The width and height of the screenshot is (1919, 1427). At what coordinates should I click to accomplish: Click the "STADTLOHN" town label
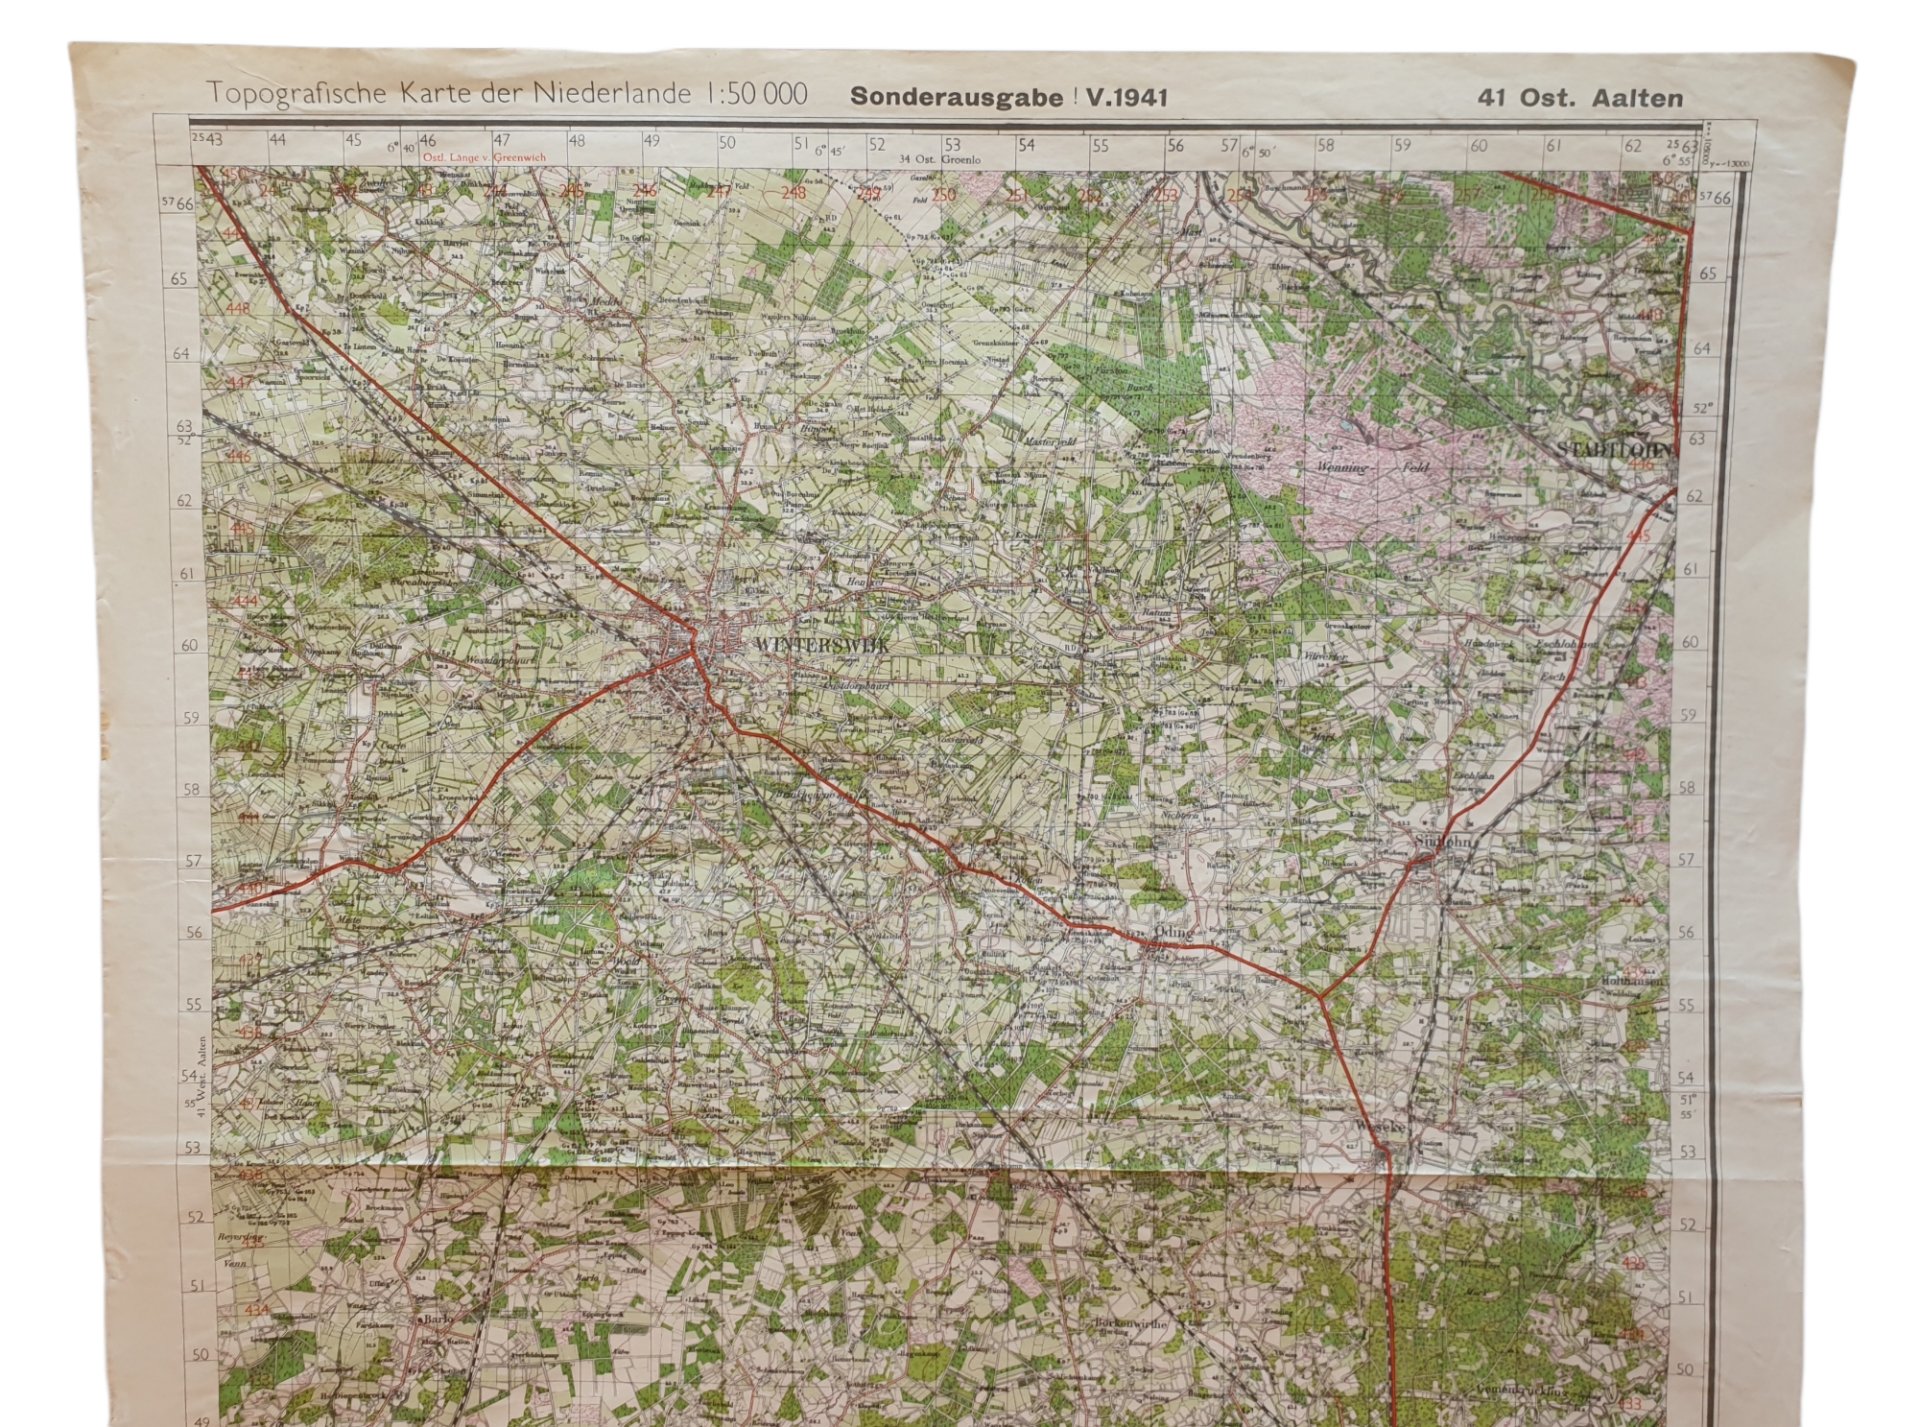[1614, 451]
